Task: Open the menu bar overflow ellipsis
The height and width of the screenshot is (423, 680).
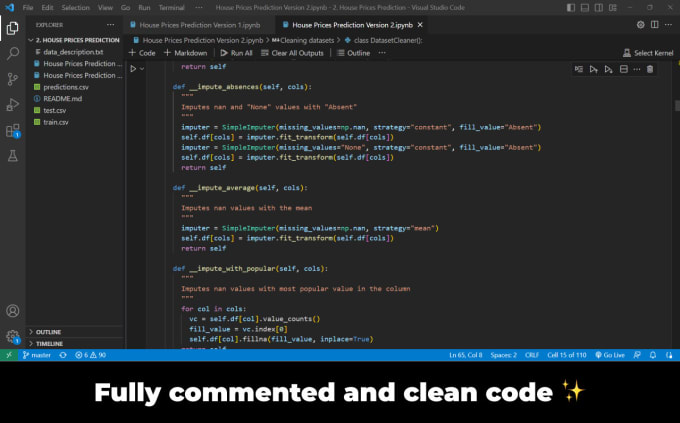Action: pos(199,7)
